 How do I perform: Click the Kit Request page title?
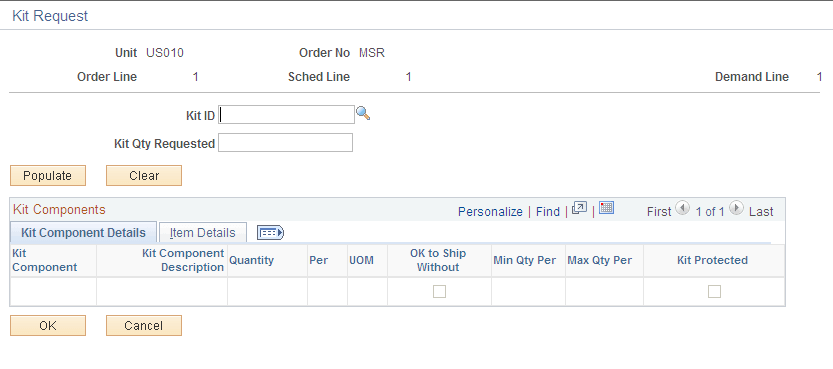[50, 16]
